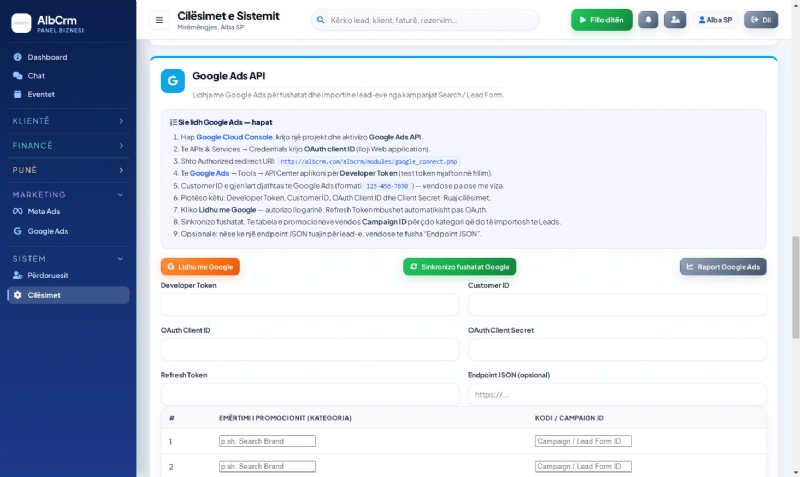800x477 pixels.
Task: Go to Meta Ads page
Action: pos(68,211)
